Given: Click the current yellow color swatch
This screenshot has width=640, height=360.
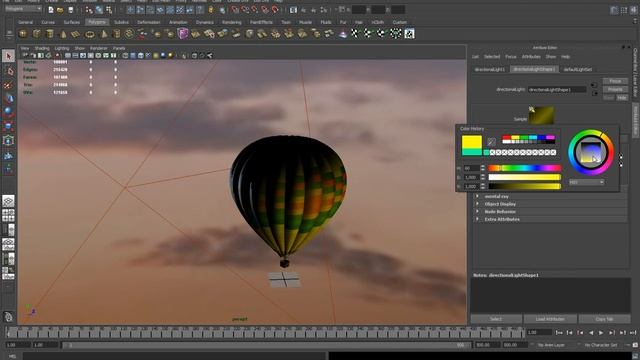Looking at the screenshot, I should 472,142.
